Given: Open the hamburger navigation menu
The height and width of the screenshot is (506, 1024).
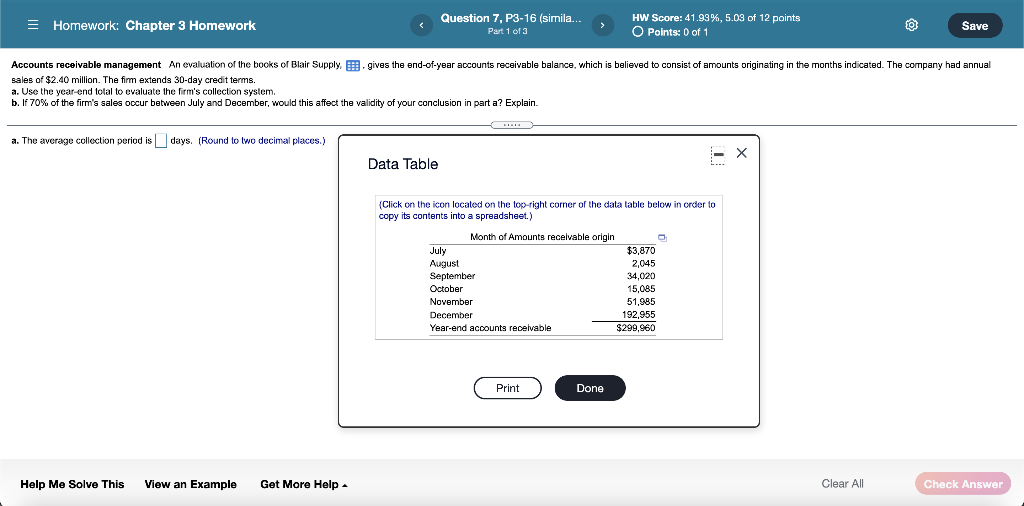Looking at the screenshot, I should [x=32, y=25].
